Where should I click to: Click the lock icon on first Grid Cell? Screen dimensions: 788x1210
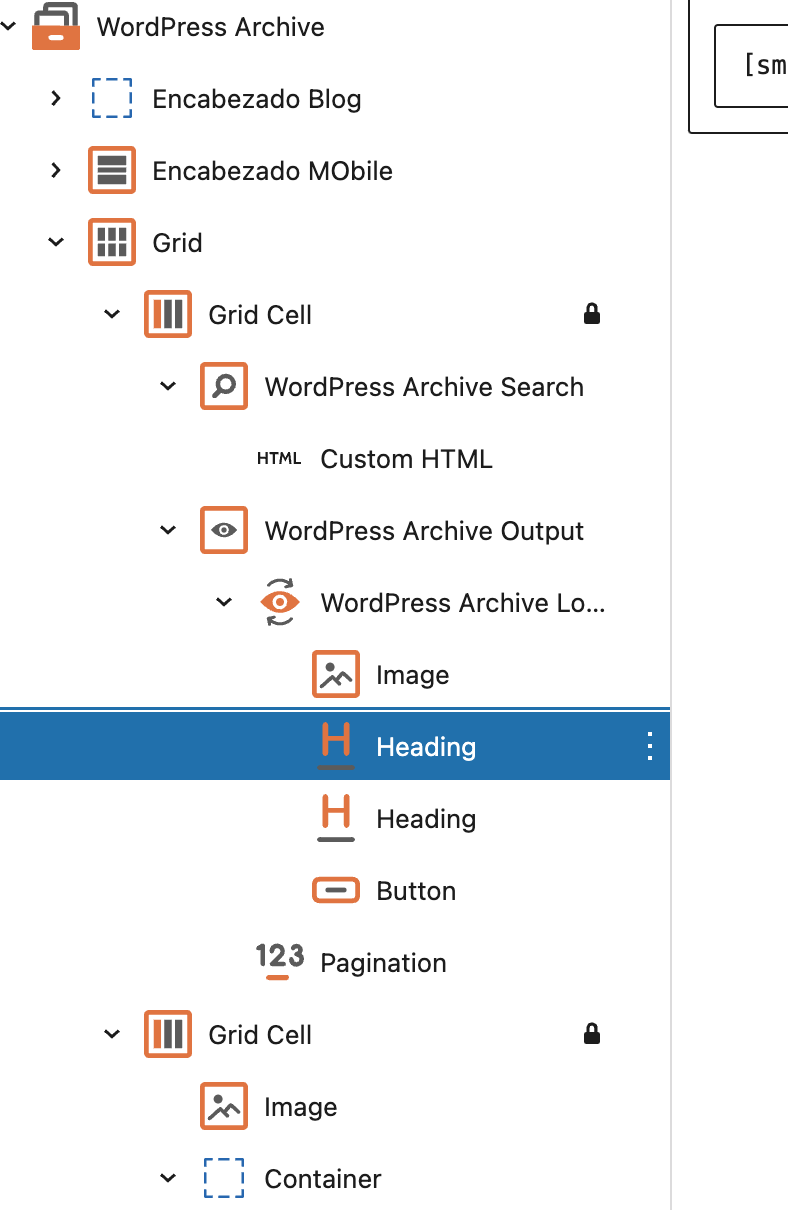point(592,315)
